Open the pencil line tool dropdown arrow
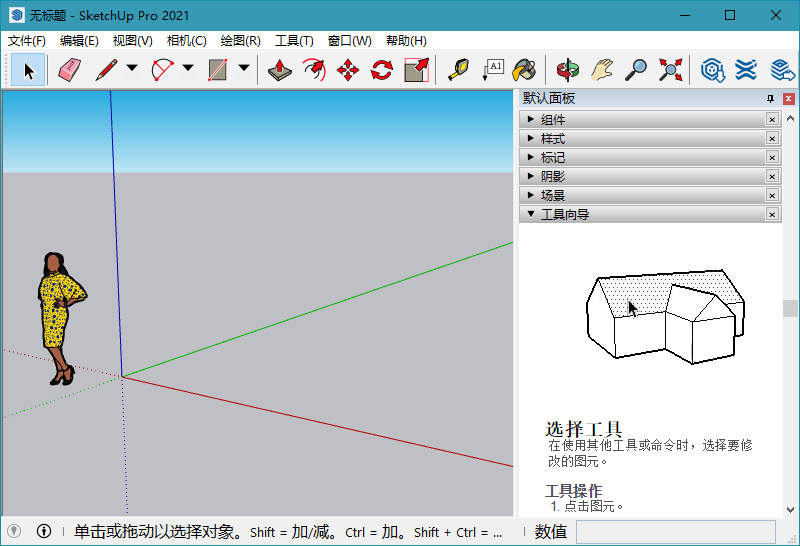 click(132, 69)
